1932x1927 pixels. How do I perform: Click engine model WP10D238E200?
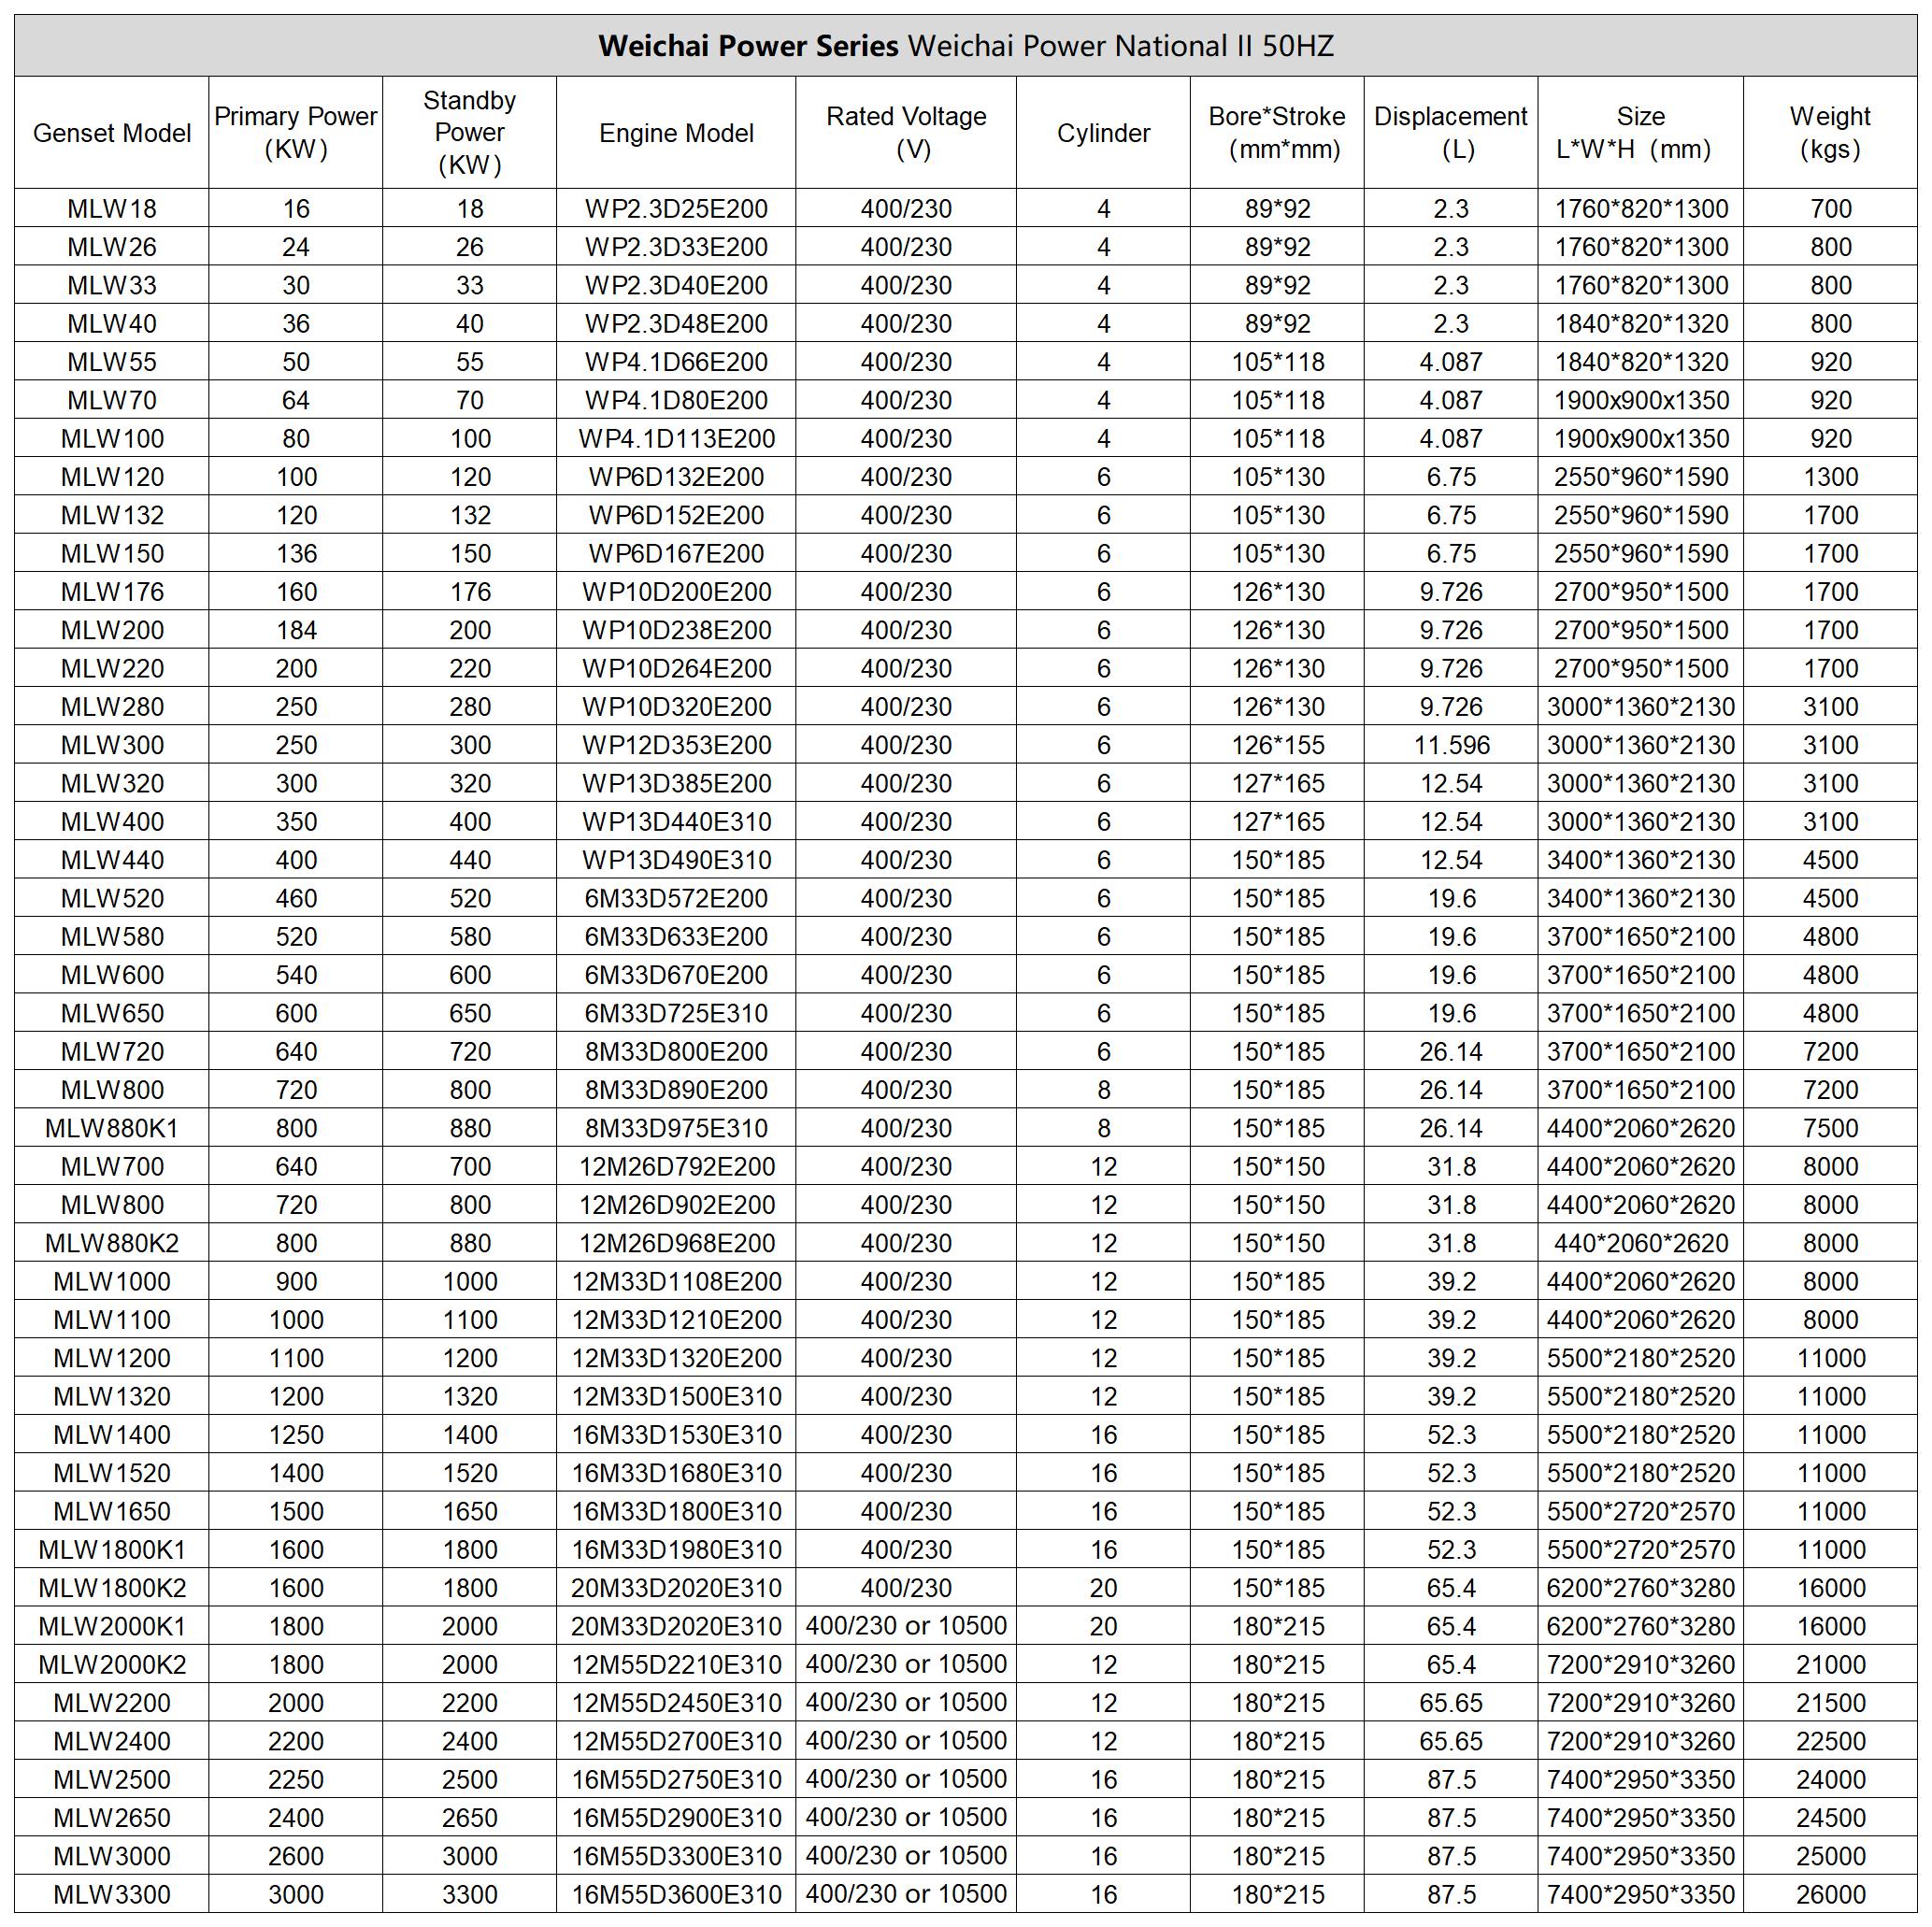coord(677,630)
